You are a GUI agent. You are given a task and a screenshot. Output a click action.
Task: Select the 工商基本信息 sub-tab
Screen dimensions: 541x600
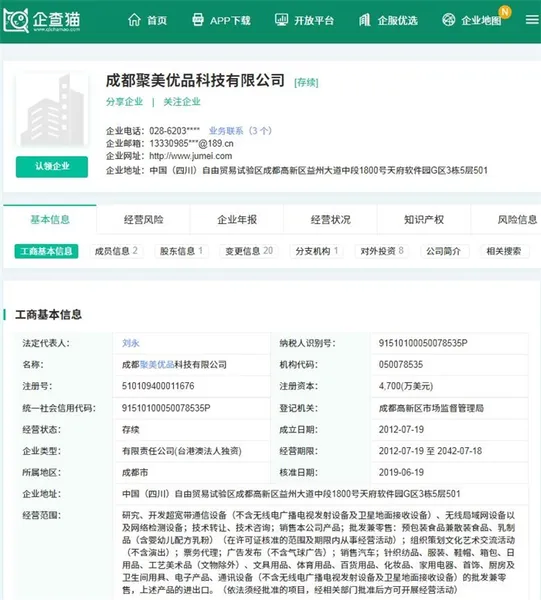point(46,251)
